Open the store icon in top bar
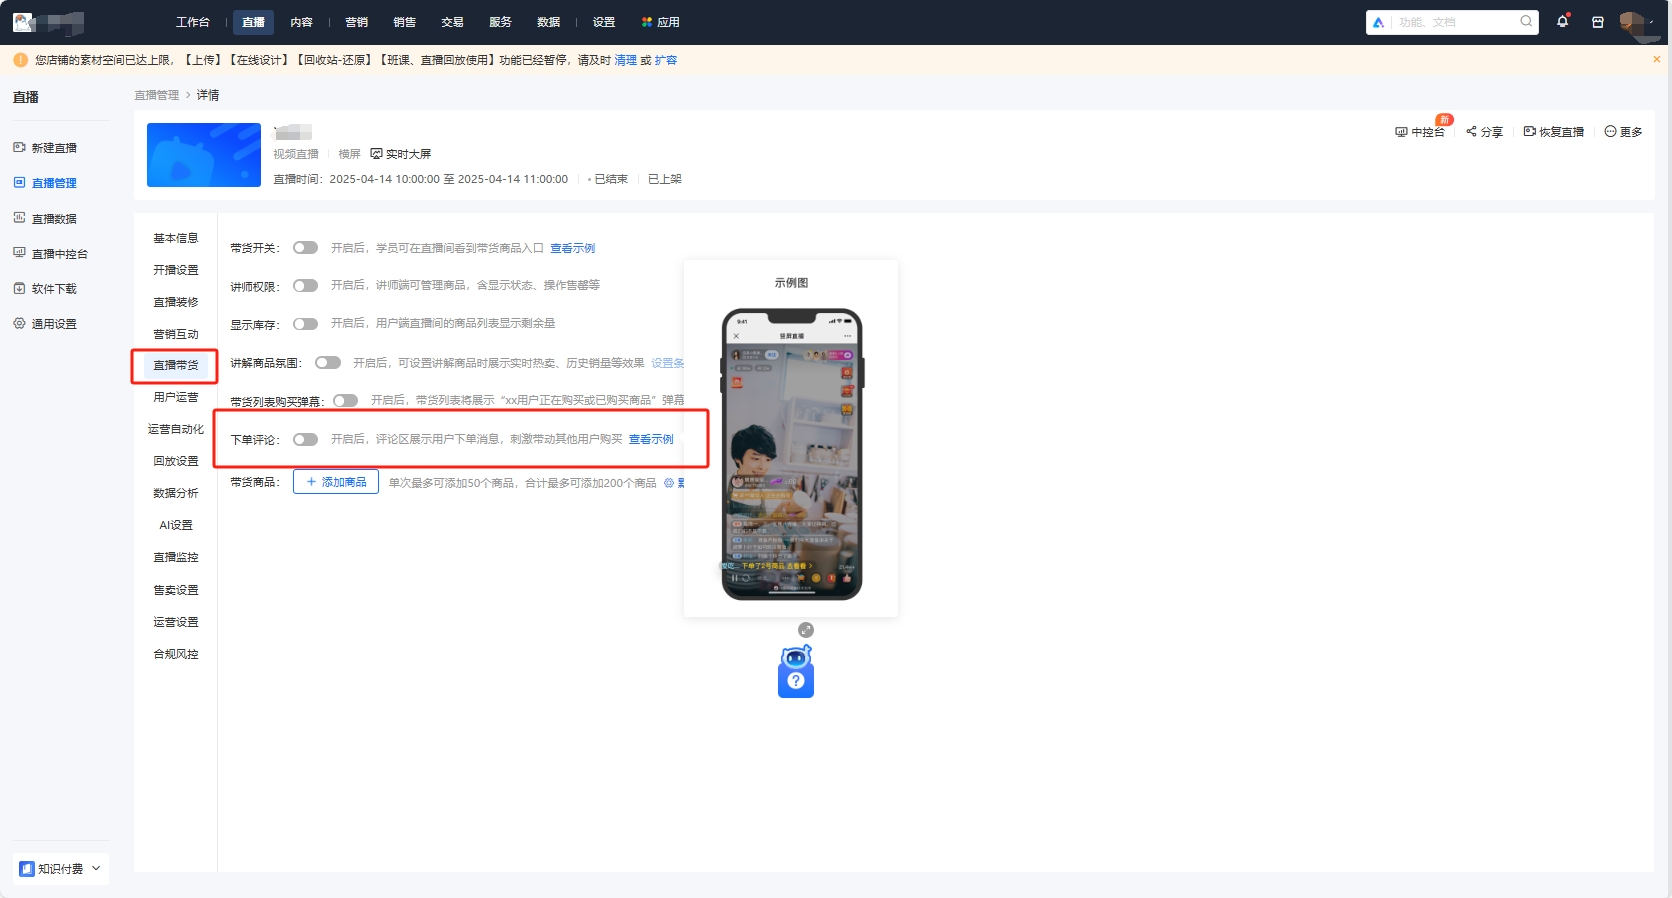Screen dimensions: 1672x898 pyautogui.click(x=1597, y=22)
